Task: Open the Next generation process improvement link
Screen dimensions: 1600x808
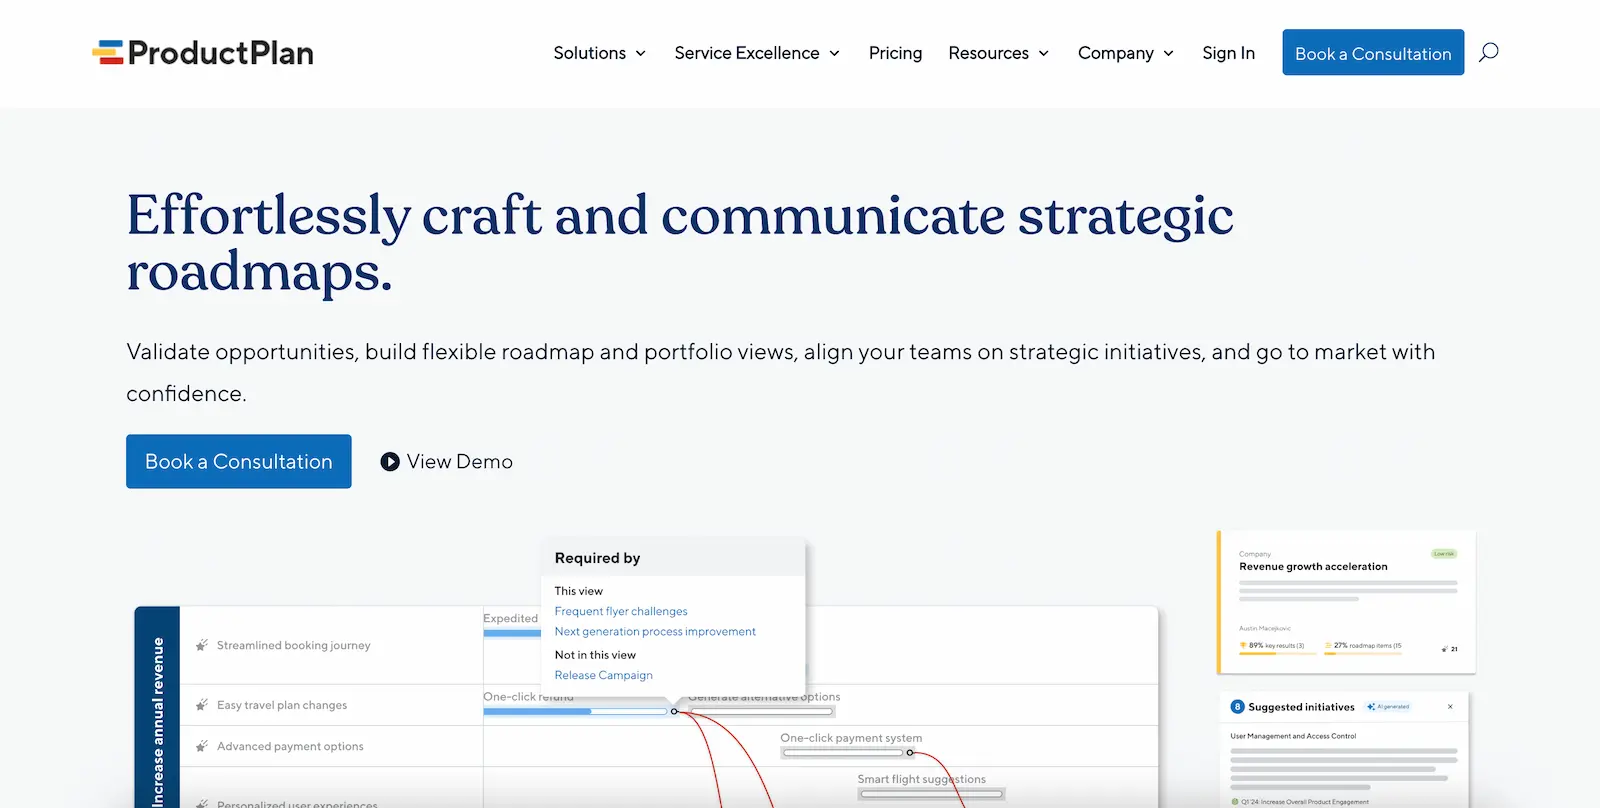Action: [655, 632]
